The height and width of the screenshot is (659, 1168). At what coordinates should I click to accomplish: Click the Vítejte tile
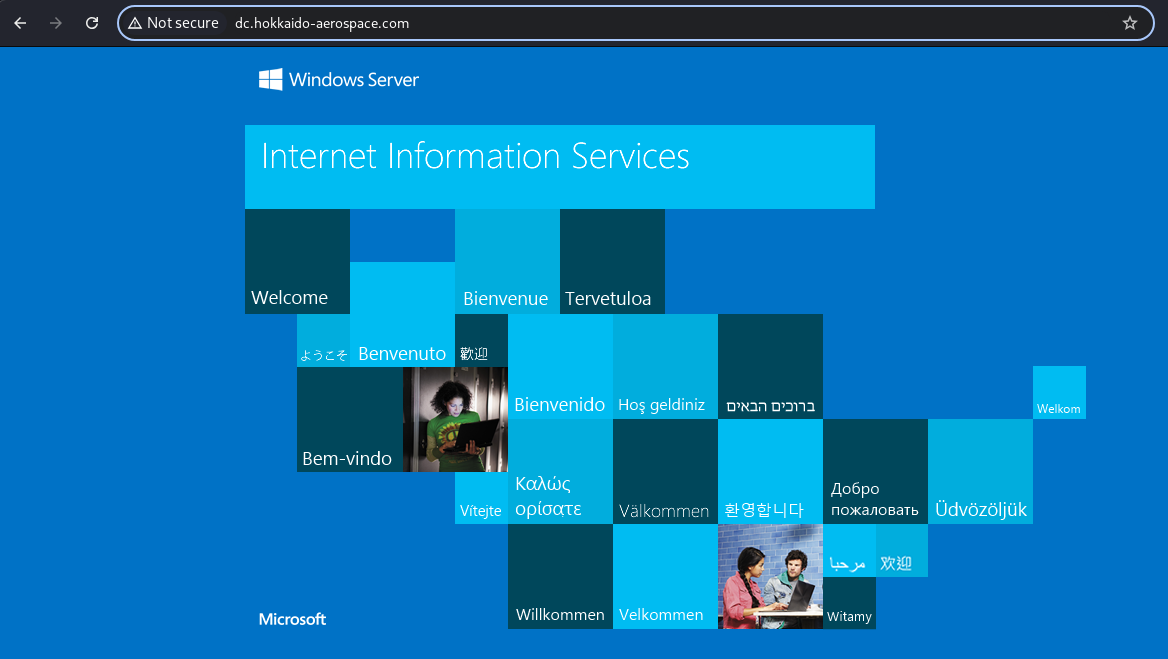[x=481, y=497]
